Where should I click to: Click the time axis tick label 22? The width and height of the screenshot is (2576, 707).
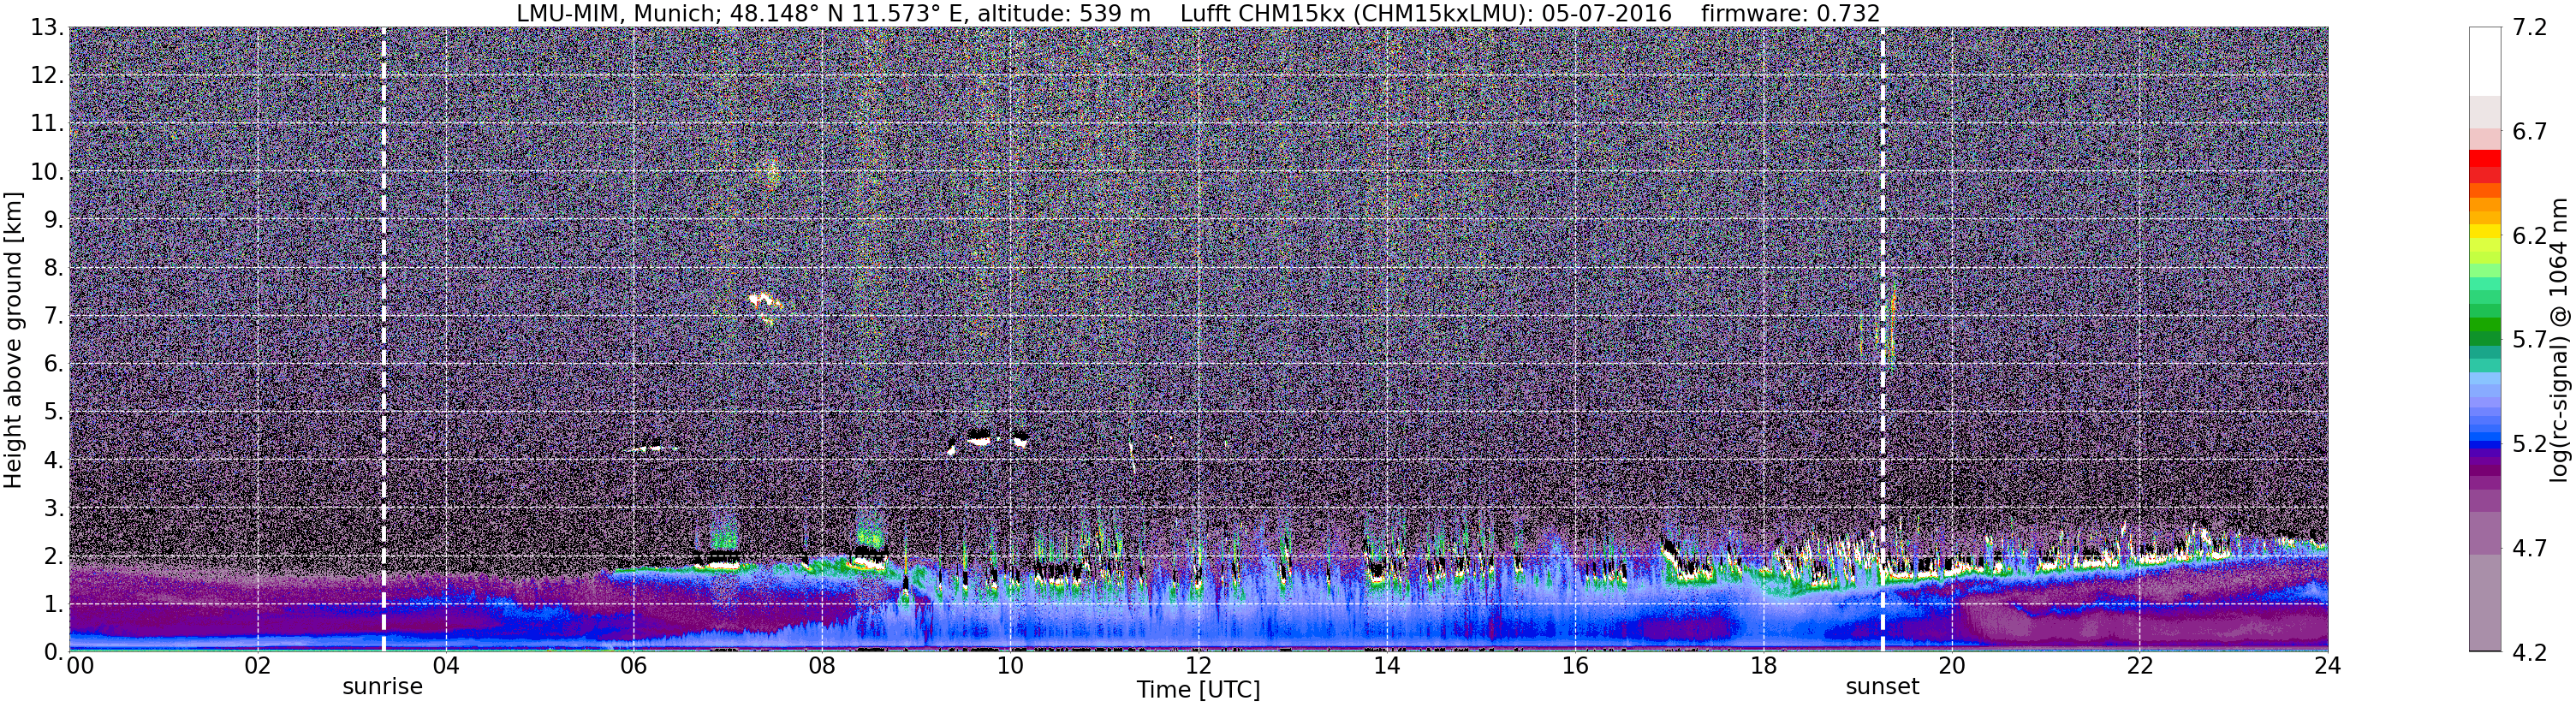point(2139,666)
